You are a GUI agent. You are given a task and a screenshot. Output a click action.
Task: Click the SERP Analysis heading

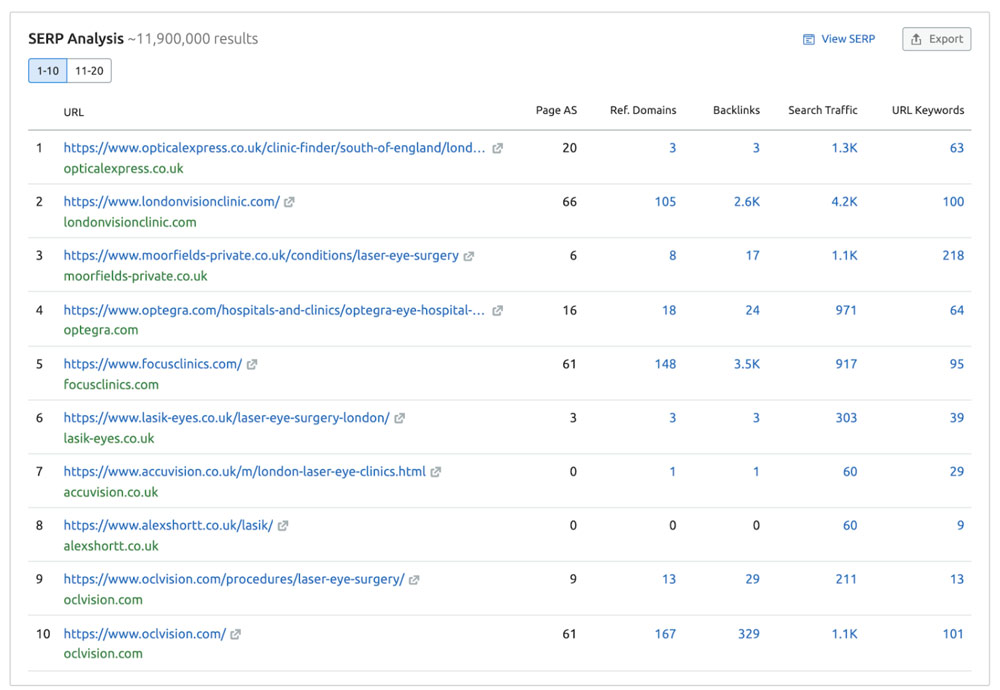point(76,39)
